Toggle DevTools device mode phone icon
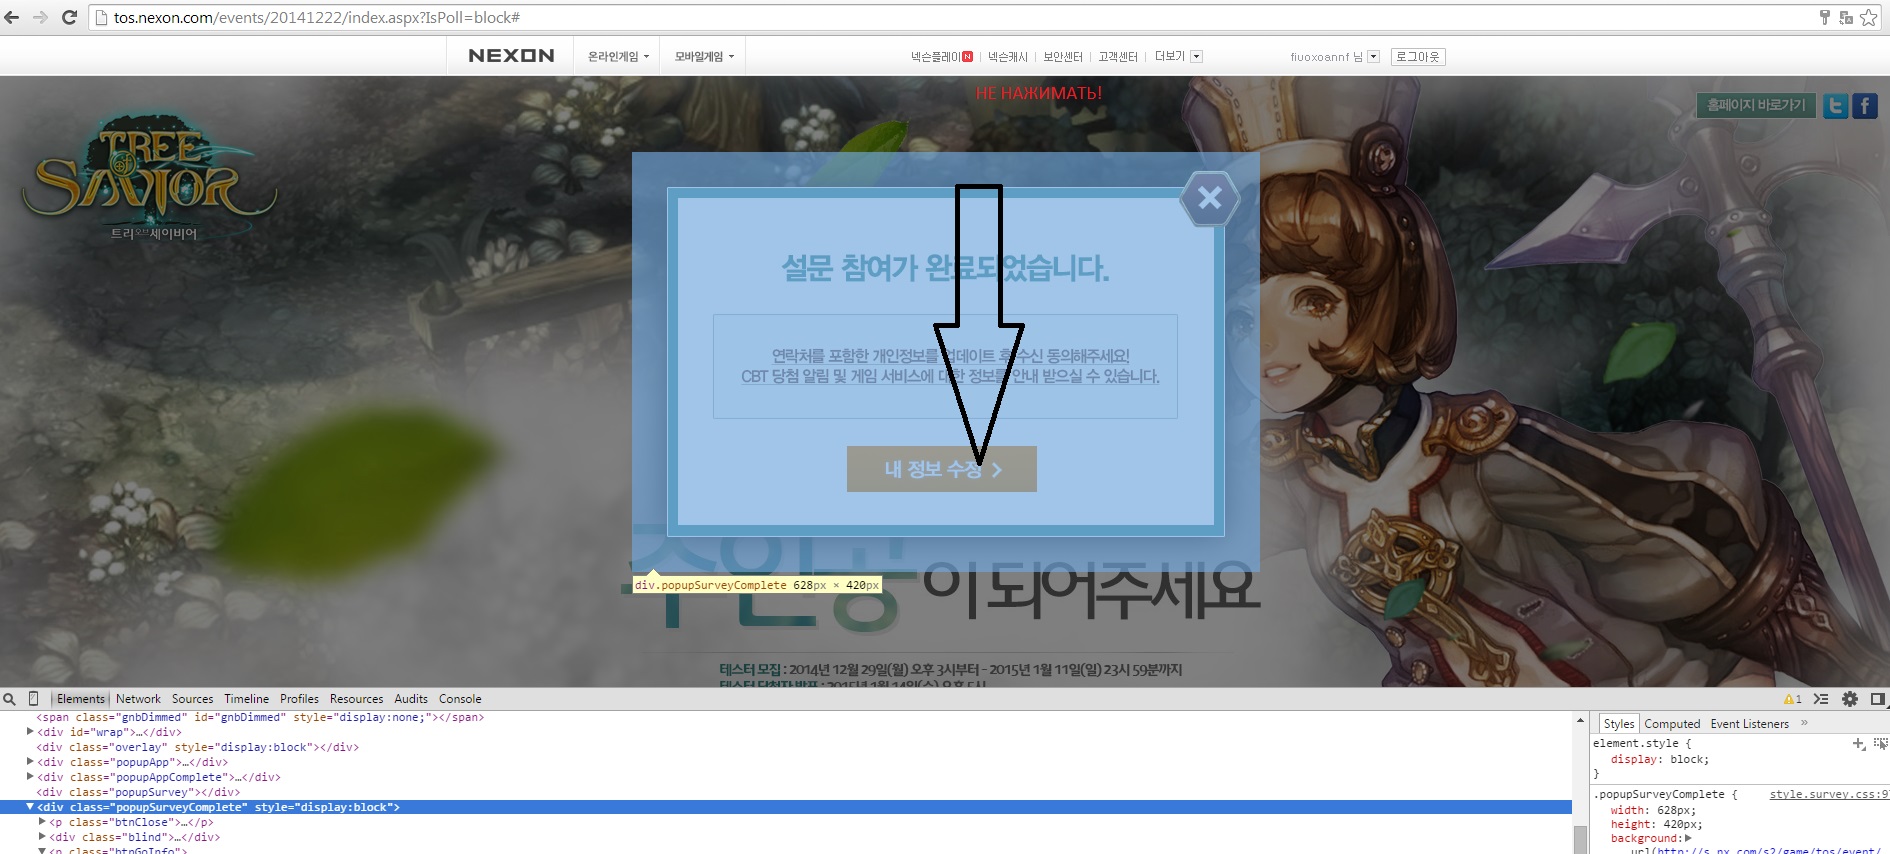 [x=33, y=699]
